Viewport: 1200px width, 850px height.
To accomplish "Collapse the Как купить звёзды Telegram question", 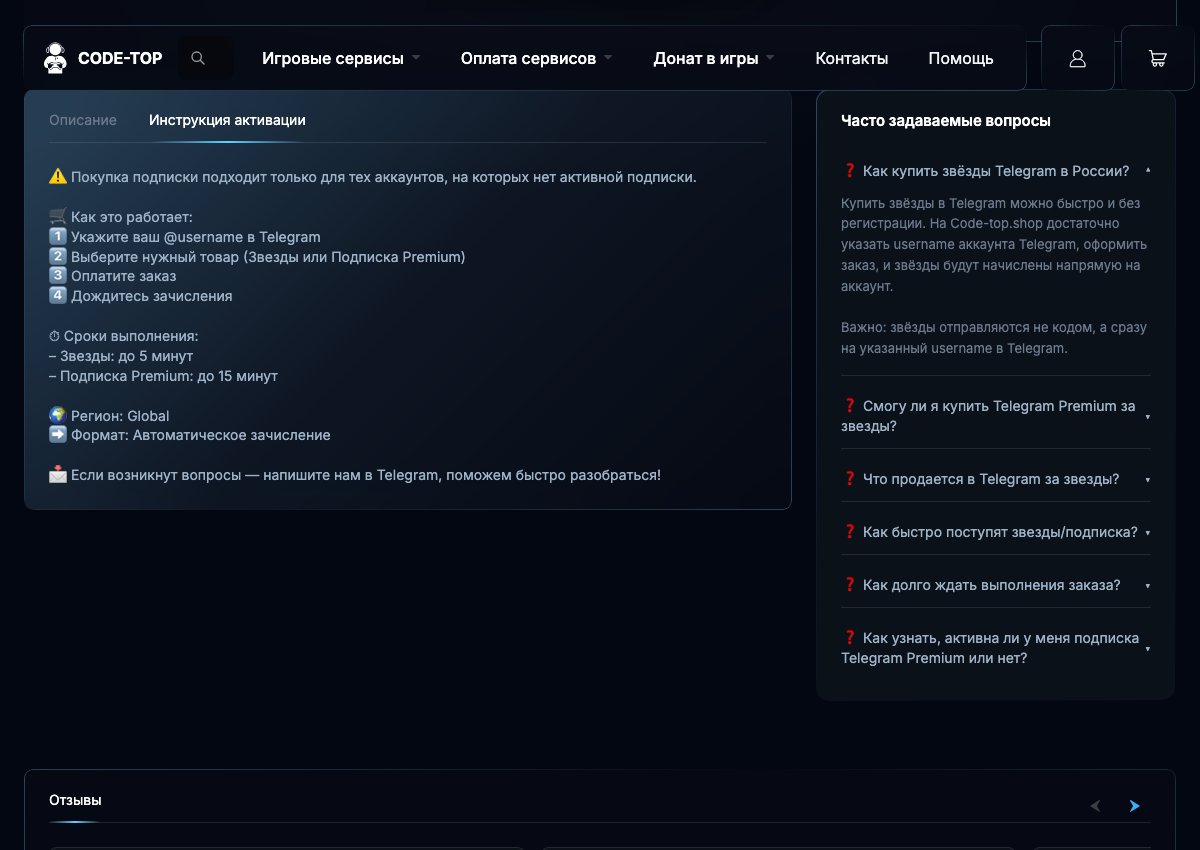I will [x=996, y=171].
